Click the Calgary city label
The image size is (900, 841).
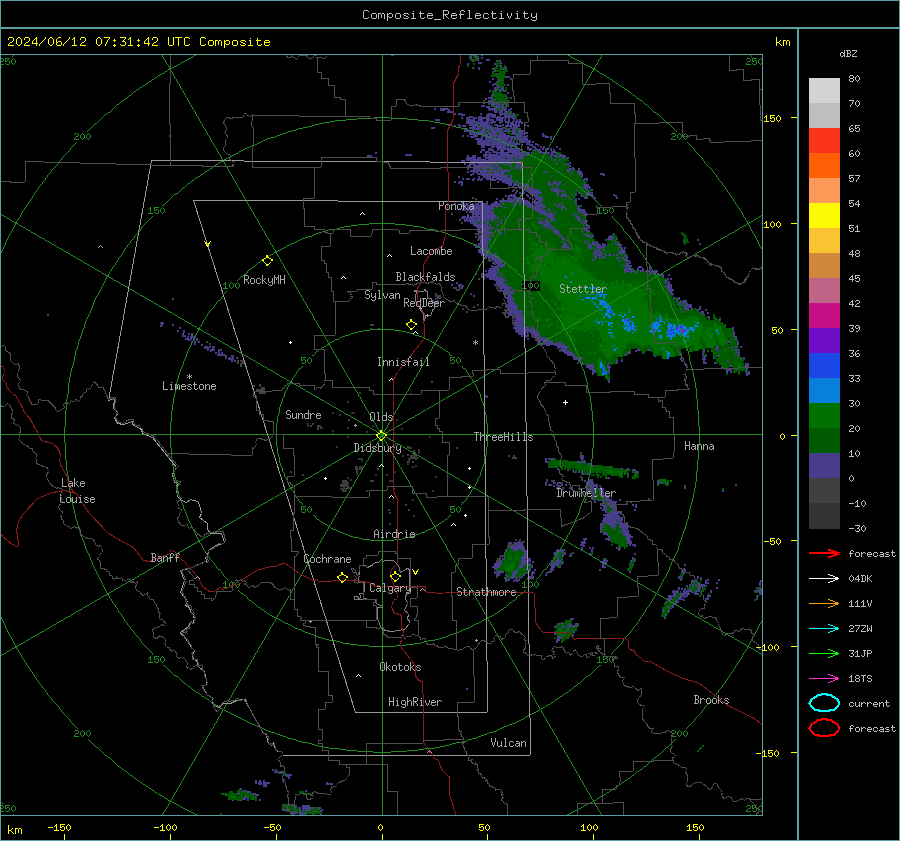(390, 588)
